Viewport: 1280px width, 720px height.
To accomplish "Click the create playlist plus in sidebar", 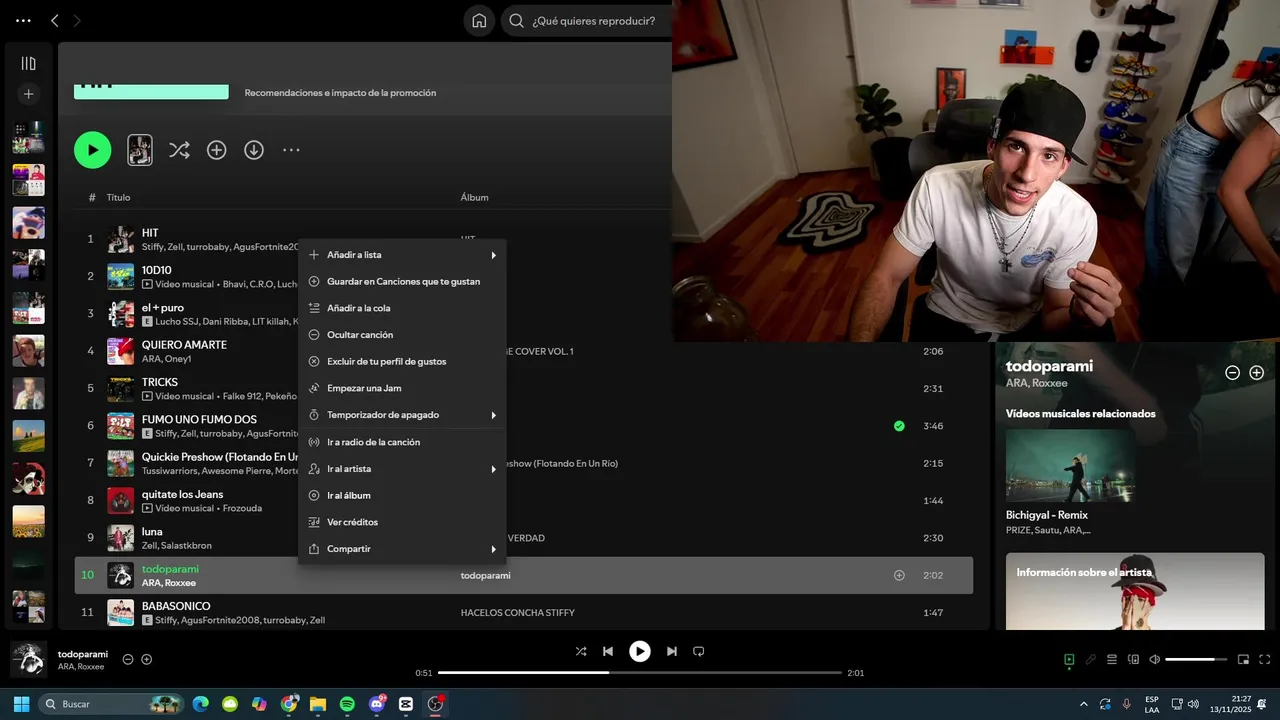I will click(28, 94).
